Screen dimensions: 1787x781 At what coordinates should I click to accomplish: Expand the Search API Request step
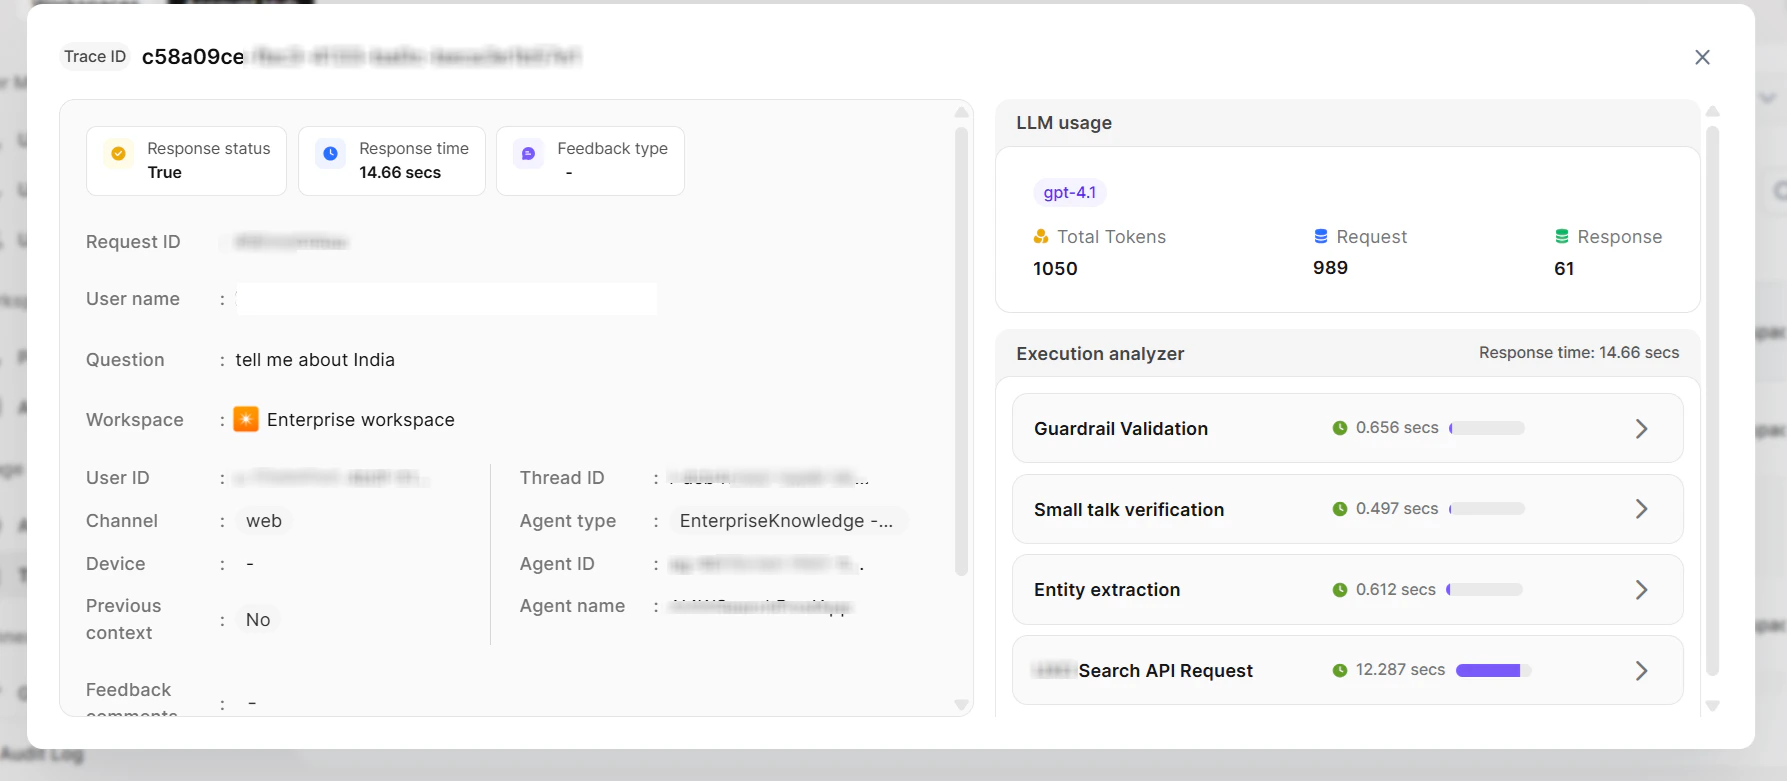1641,671
